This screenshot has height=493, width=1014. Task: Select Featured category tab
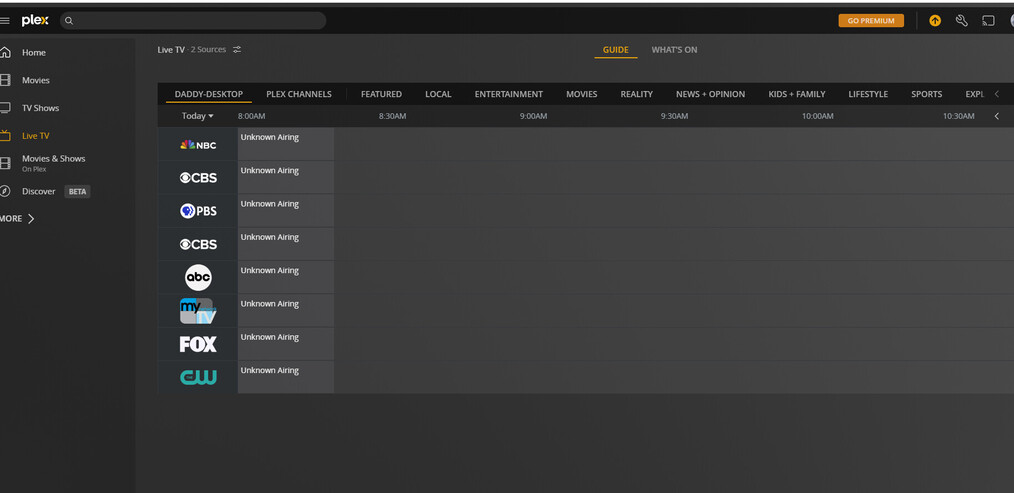tap(381, 94)
